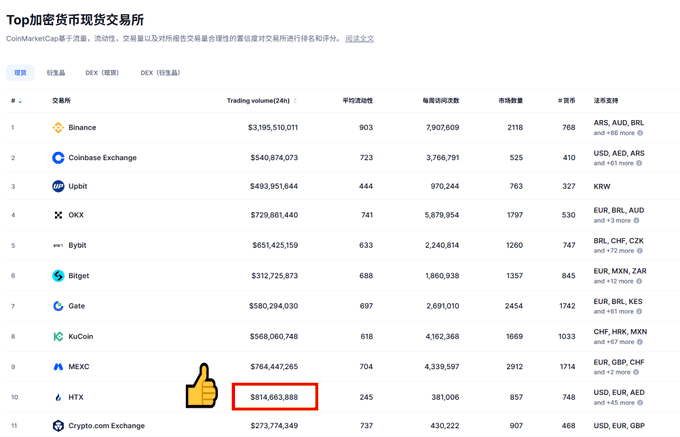Click the 市场数量 column header
This screenshot has width=680, height=437.
tap(510, 101)
